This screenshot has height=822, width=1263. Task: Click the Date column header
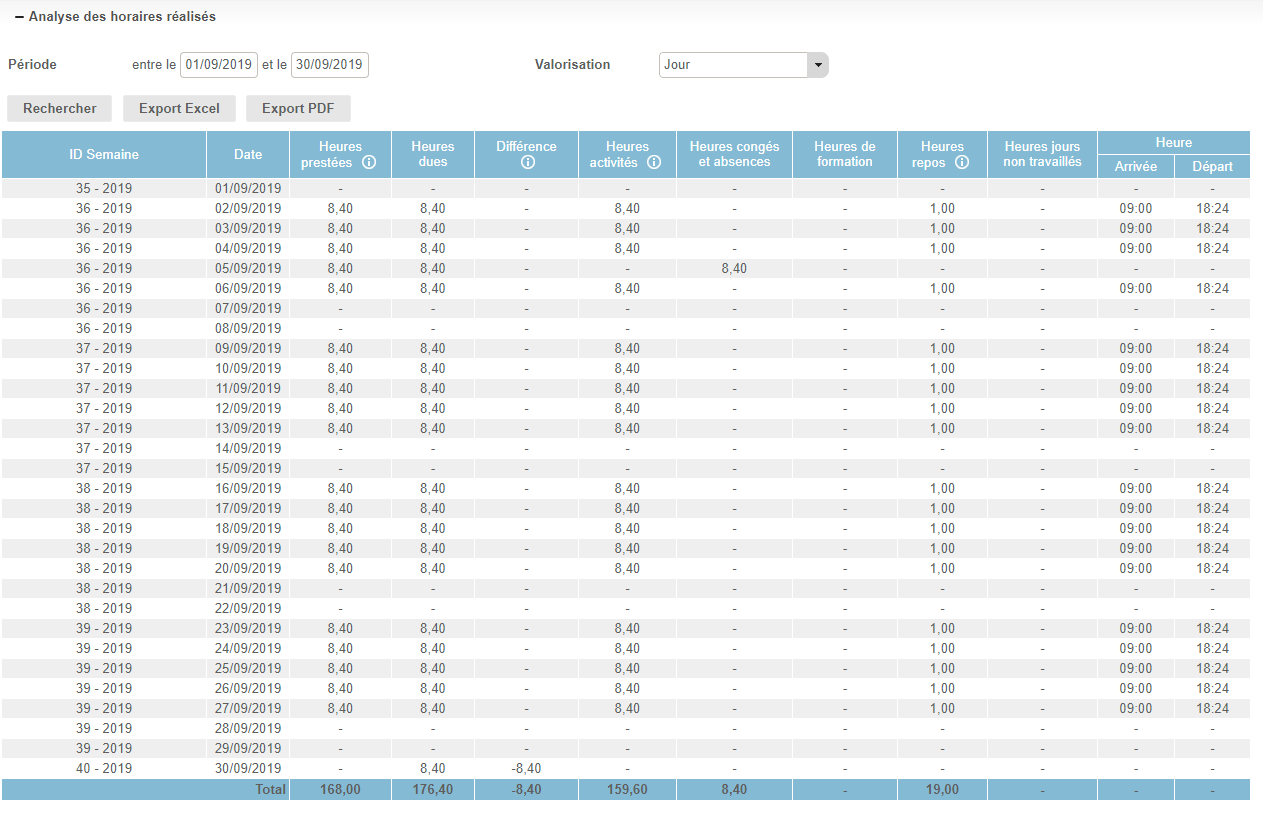[x=248, y=154]
